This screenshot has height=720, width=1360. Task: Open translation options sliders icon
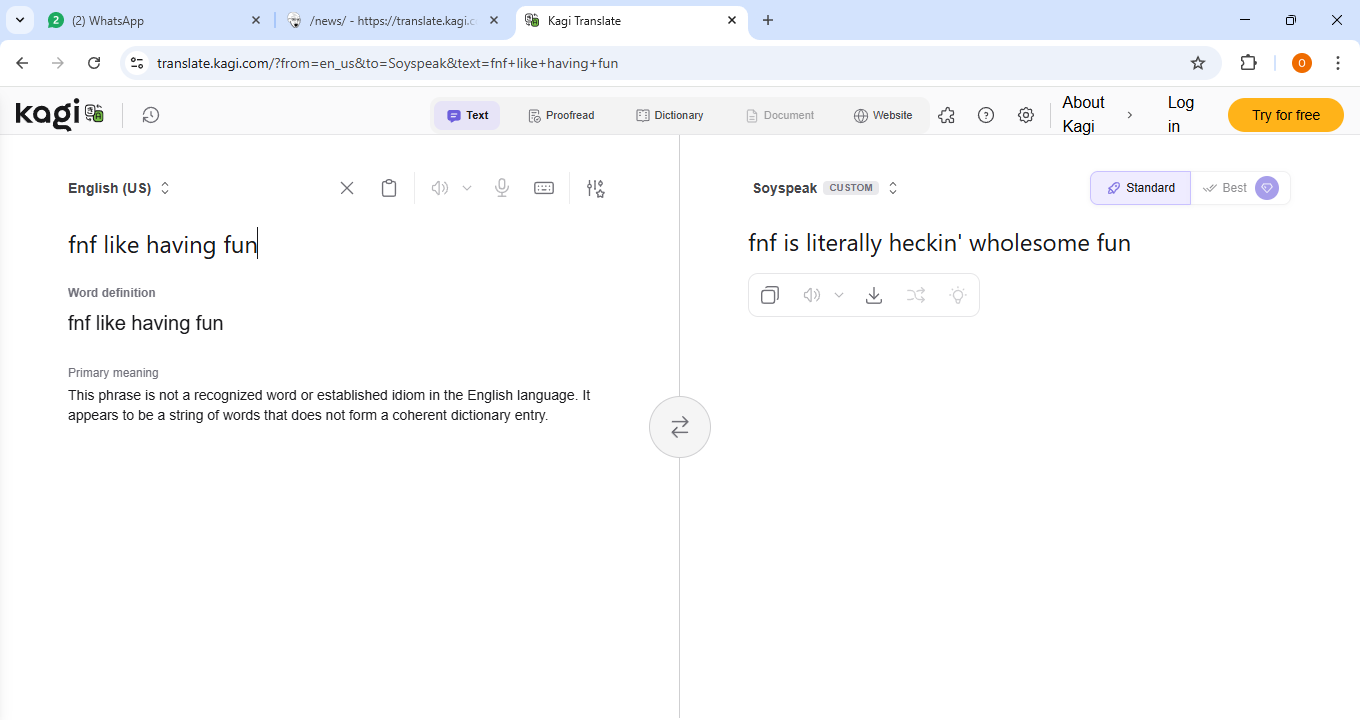point(596,188)
